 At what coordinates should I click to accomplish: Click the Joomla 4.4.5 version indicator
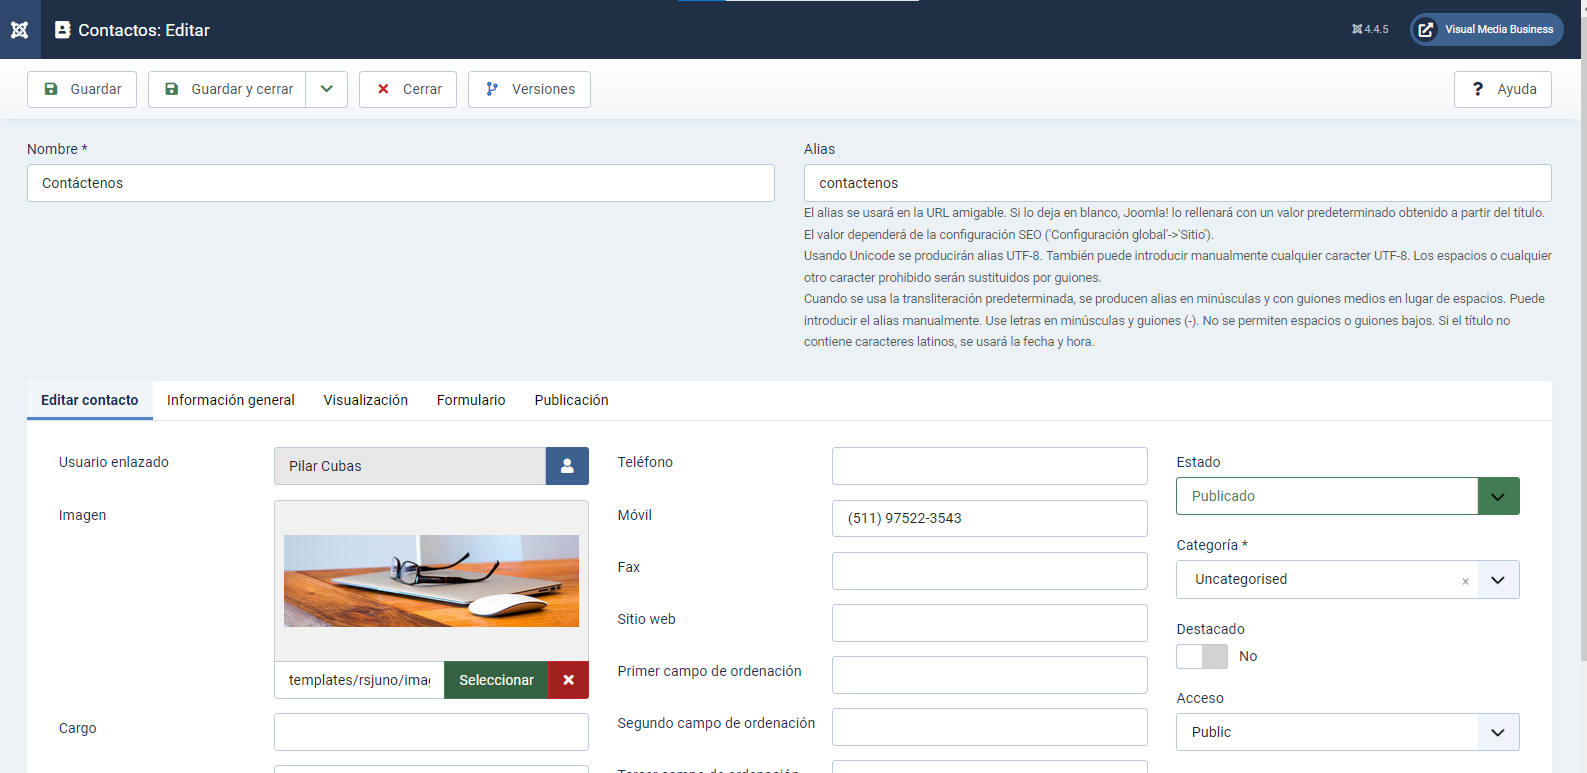click(1370, 29)
